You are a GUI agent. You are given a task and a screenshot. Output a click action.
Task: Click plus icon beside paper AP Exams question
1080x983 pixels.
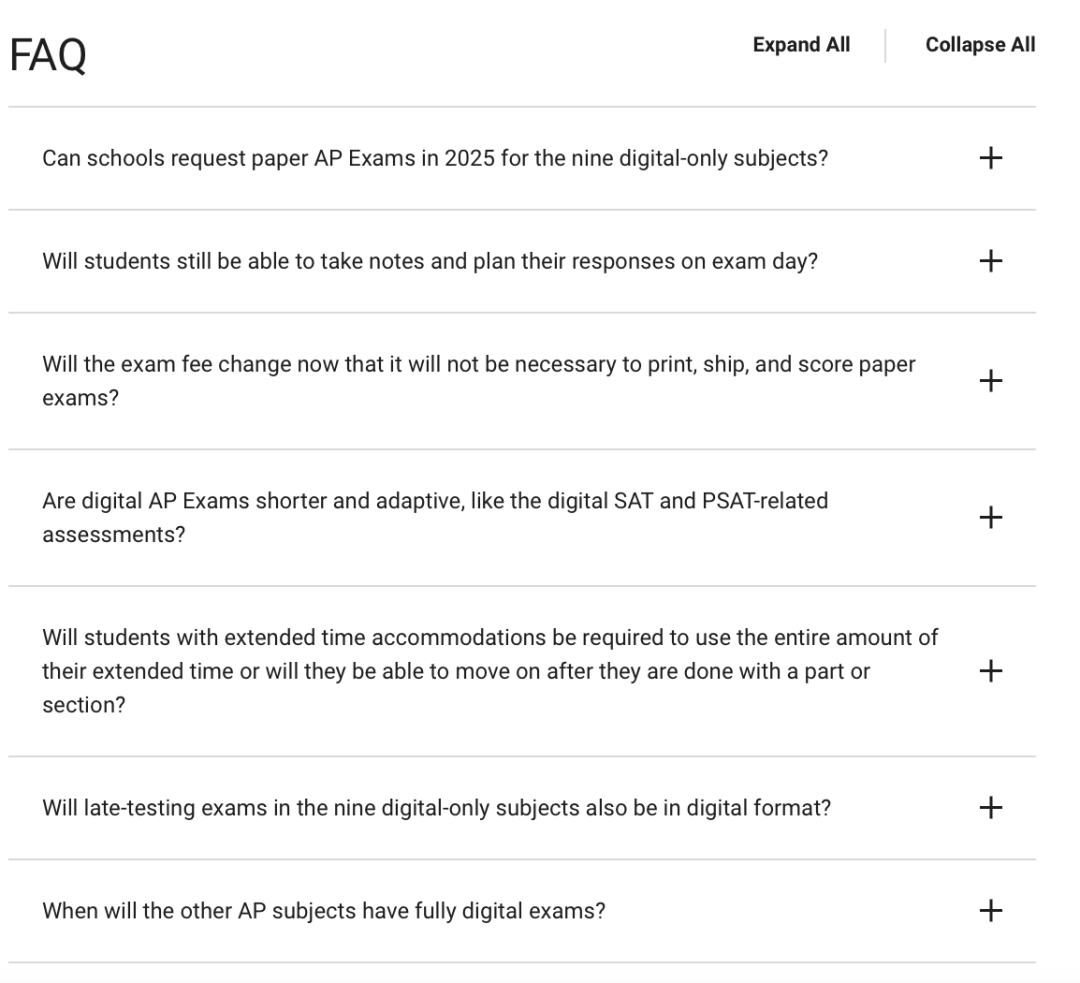(990, 158)
